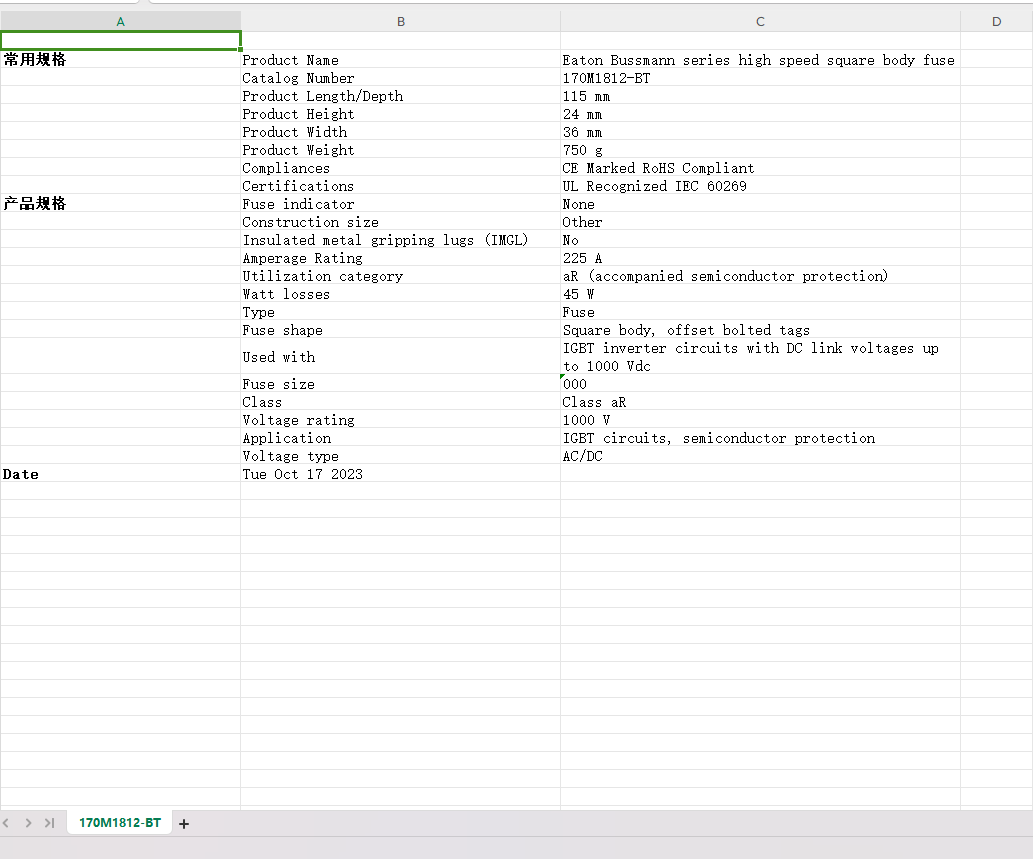1033x859 pixels.
Task: Click the IGBT inverter circuits value cell
Action: [760, 356]
